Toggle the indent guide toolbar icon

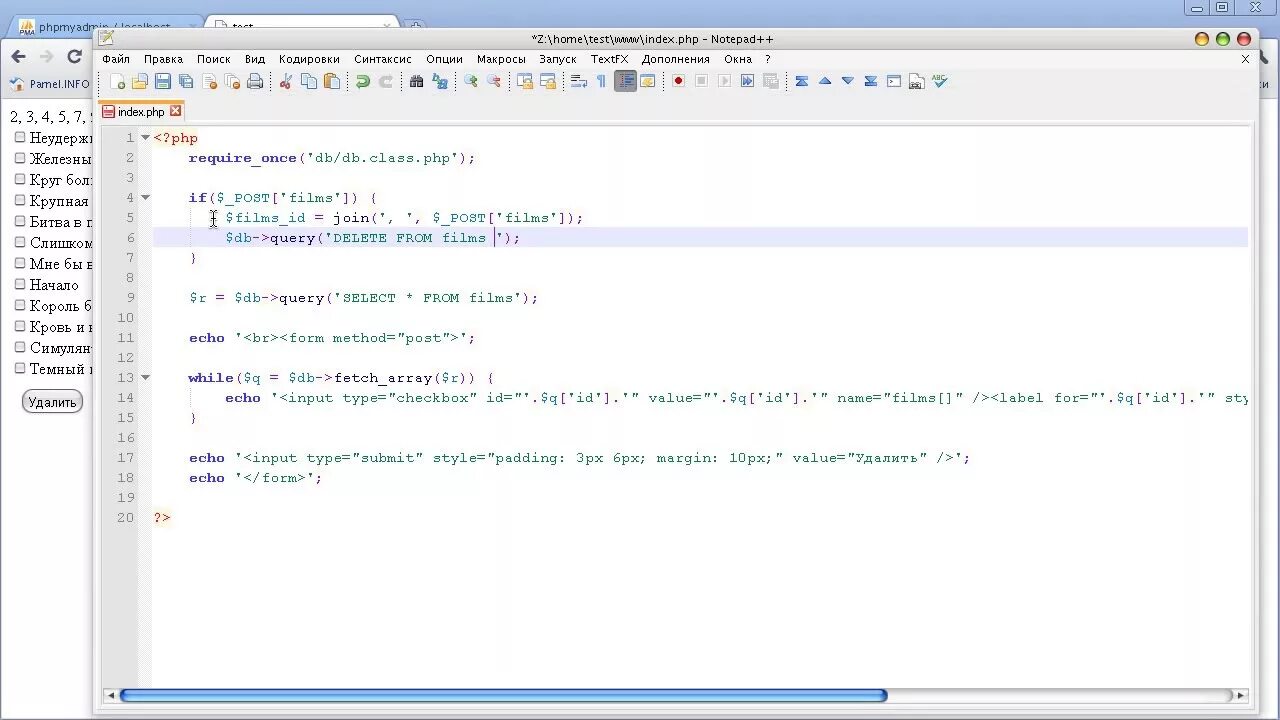click(x=625, y=82)
